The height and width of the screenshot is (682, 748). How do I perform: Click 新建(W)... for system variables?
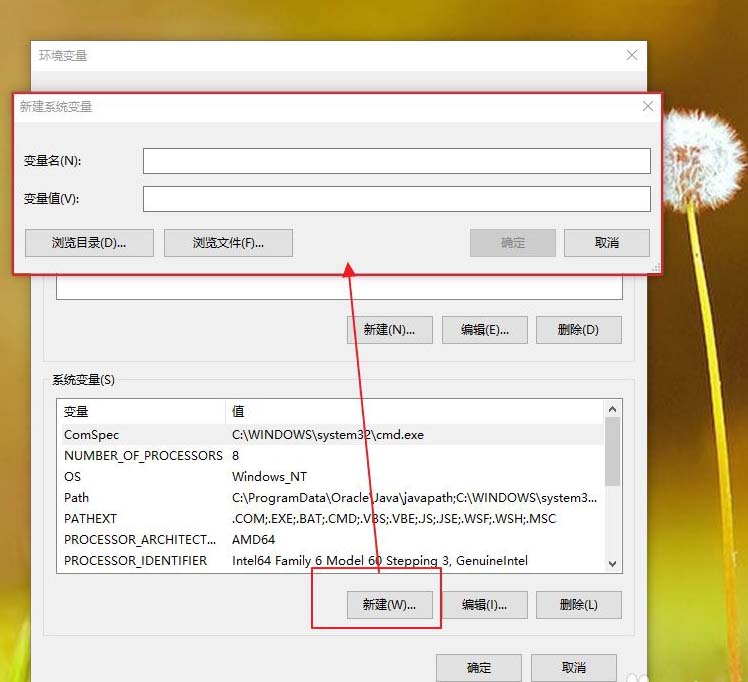tap(390, 605)
